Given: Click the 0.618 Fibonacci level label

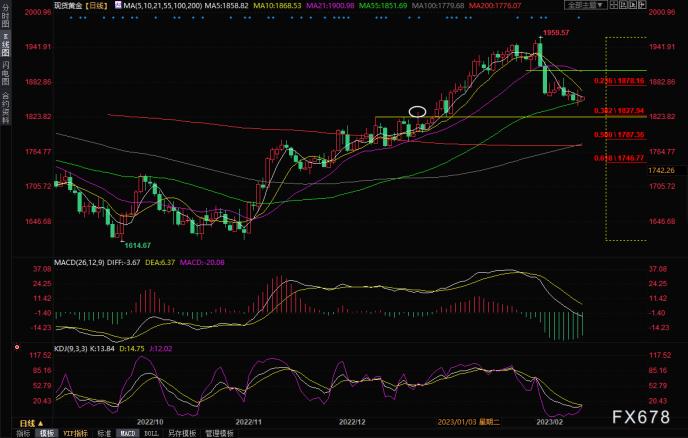Looking at the screenshot, I should coord(619,158).
